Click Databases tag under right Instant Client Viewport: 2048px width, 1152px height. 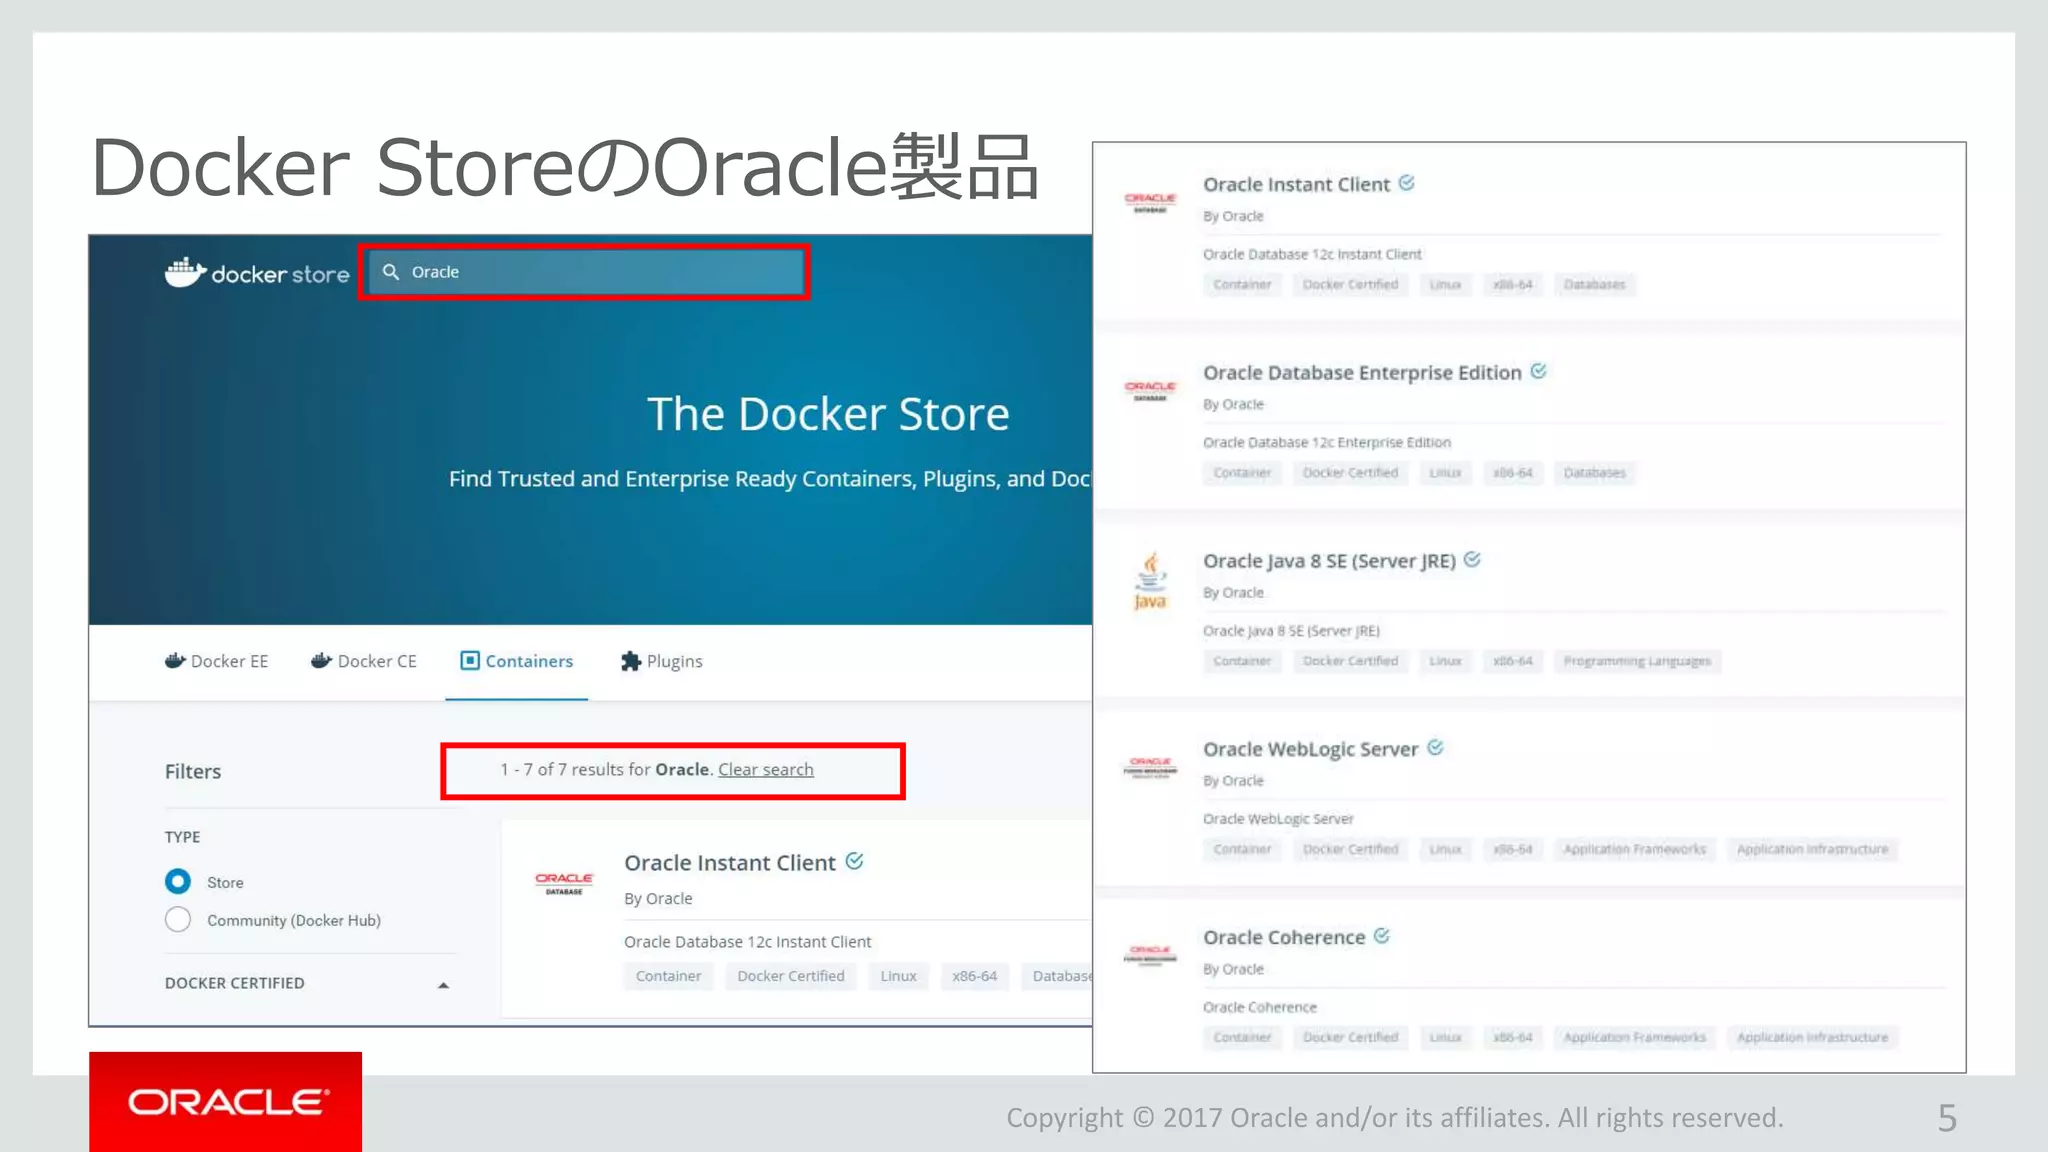coord(1594,284)
